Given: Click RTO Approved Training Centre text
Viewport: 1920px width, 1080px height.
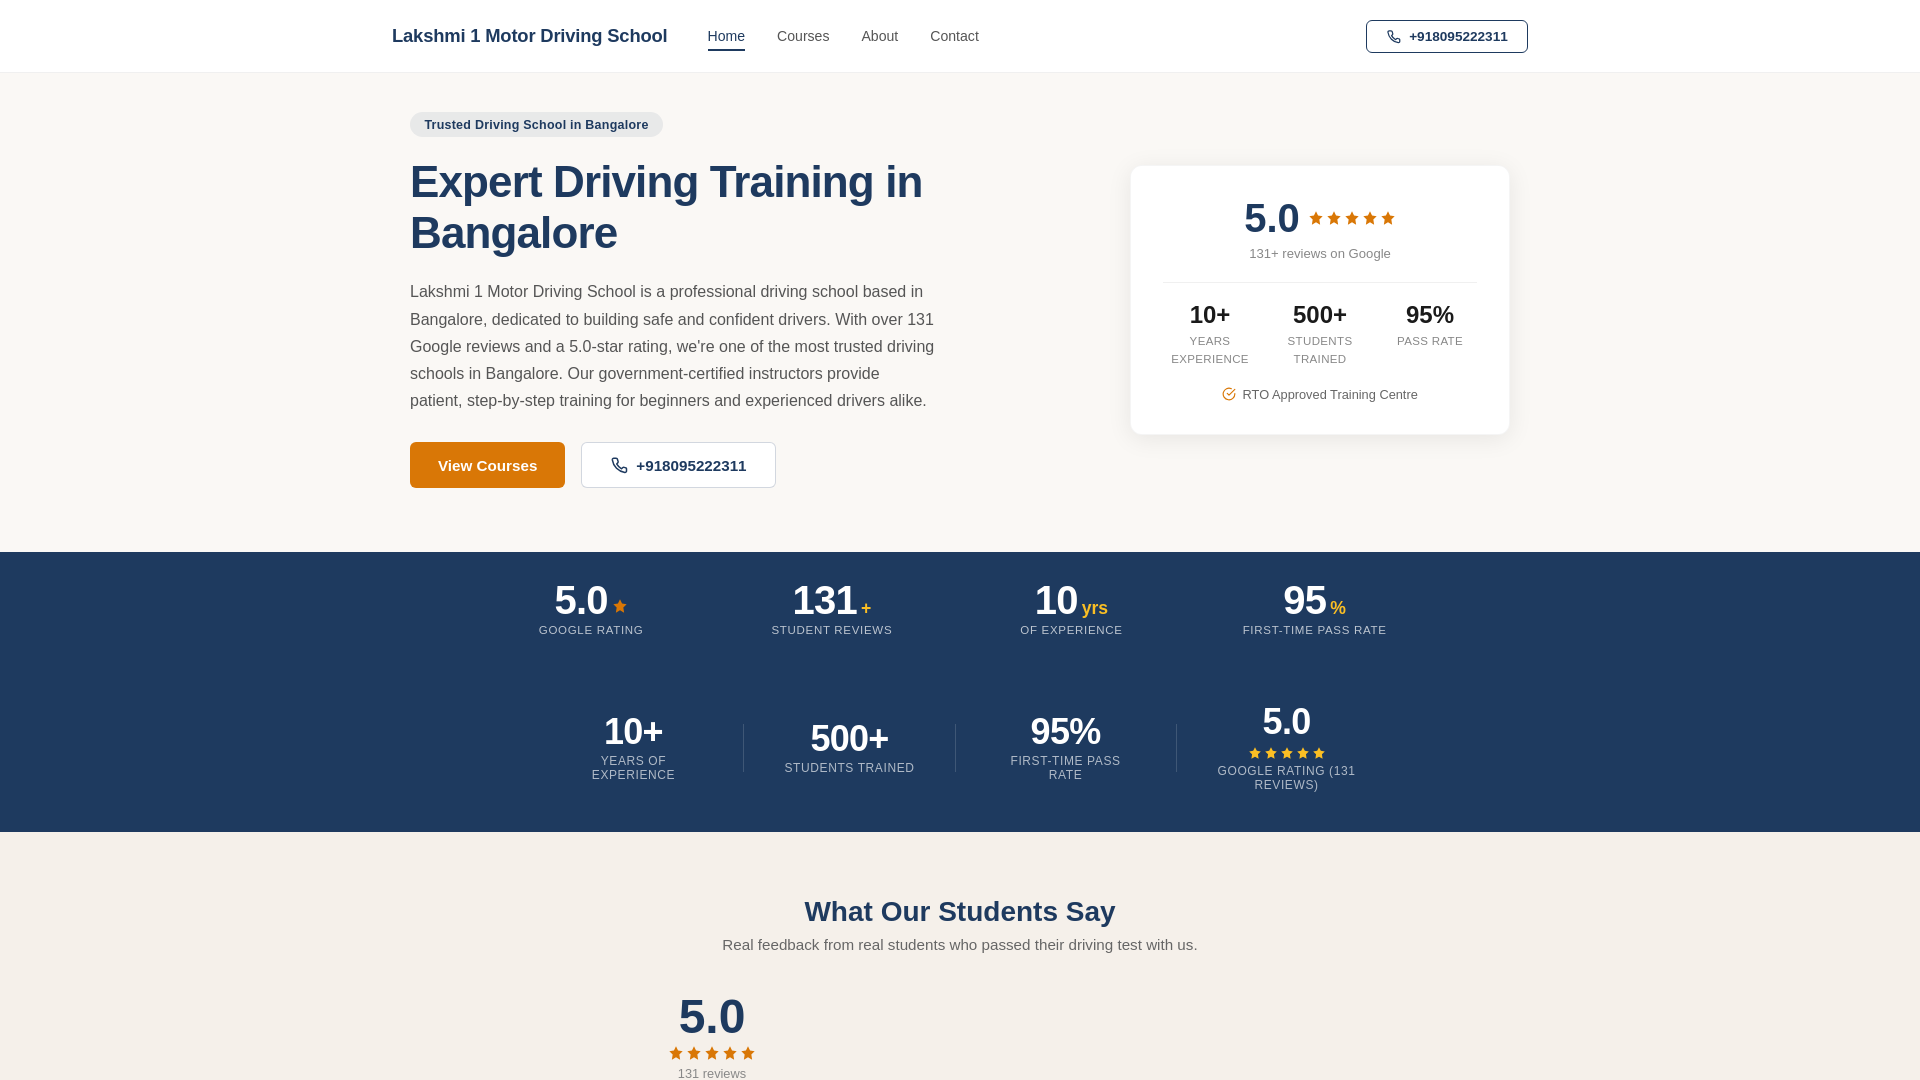Looking at the screenshot, I should click(1330, 394).
